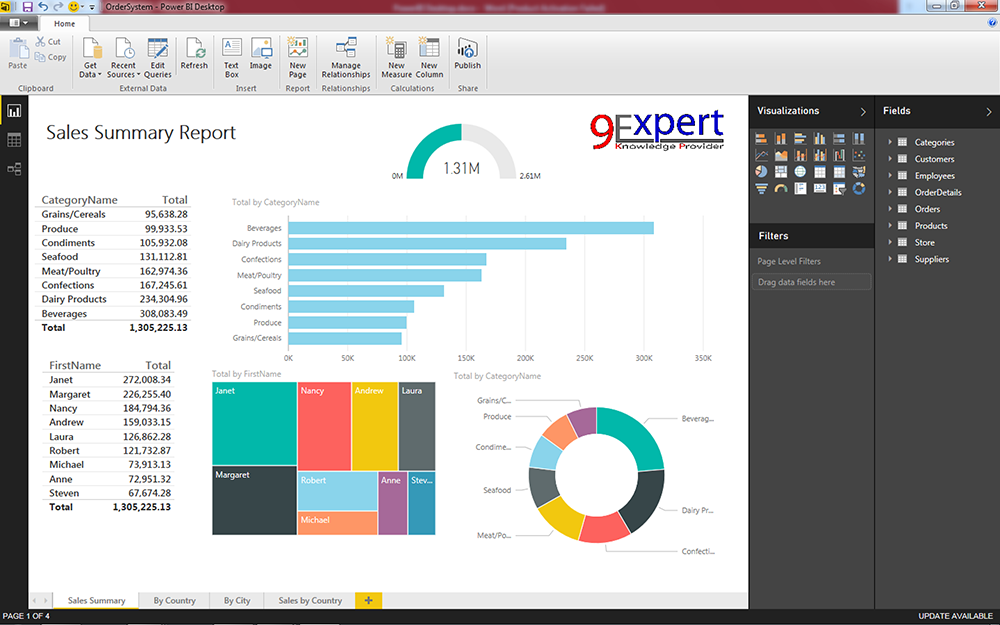The width and height of the screenshot is (1000, 625).
Task: Open the Get Data dropdown
Action: pyautogui.click(x=91, y=58)
